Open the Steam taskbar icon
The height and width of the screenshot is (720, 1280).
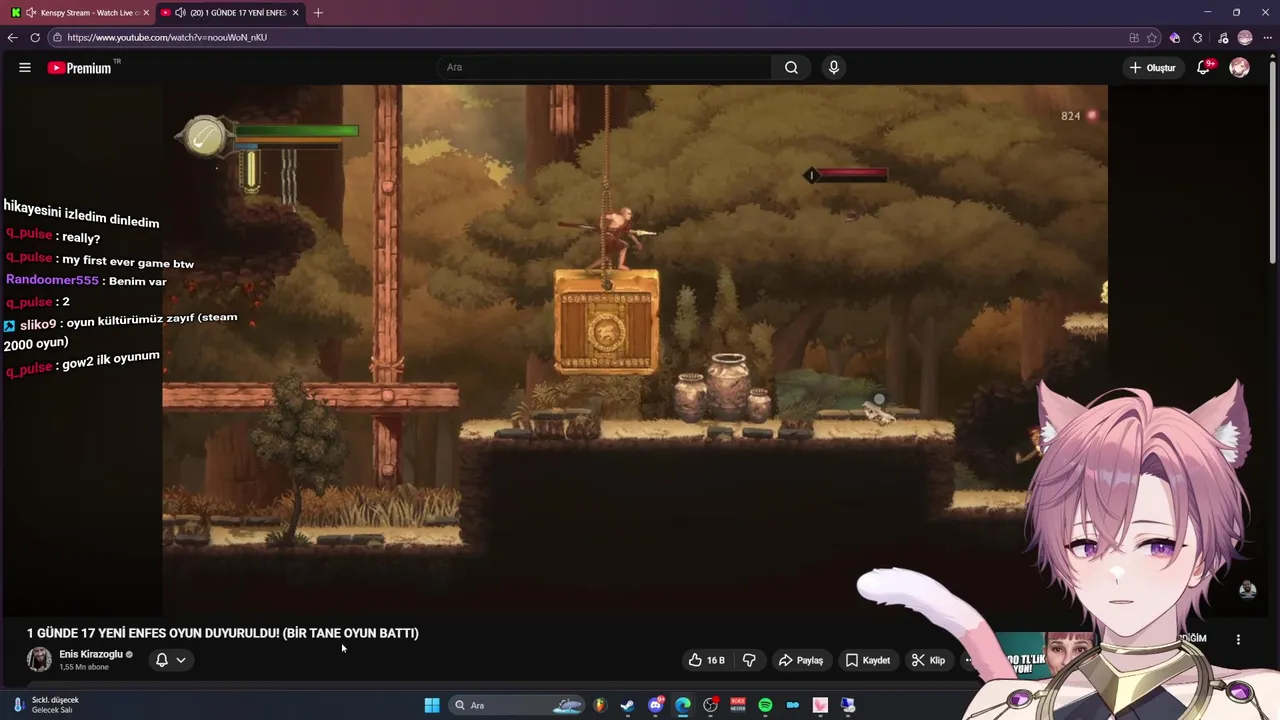(627, 705)
